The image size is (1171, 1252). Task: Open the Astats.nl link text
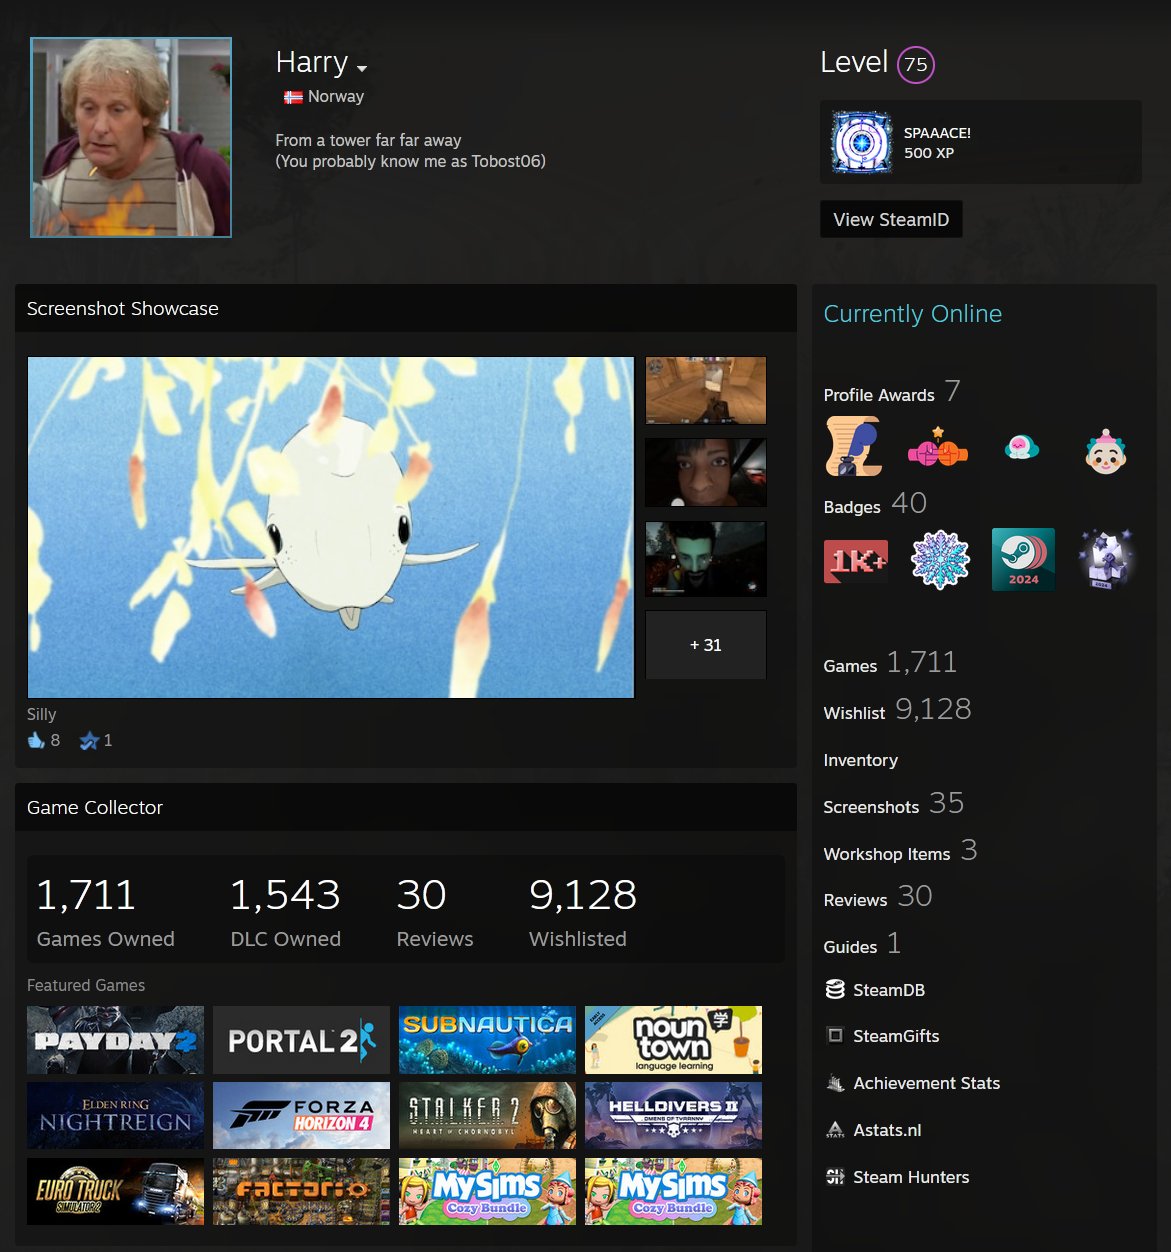(x=887, y=1130)
